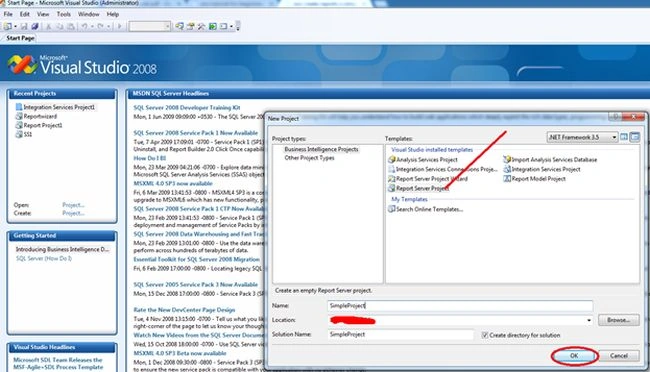
Task: Open the SQL Server (How Do I) link
Action: click(x=44, y=258)
